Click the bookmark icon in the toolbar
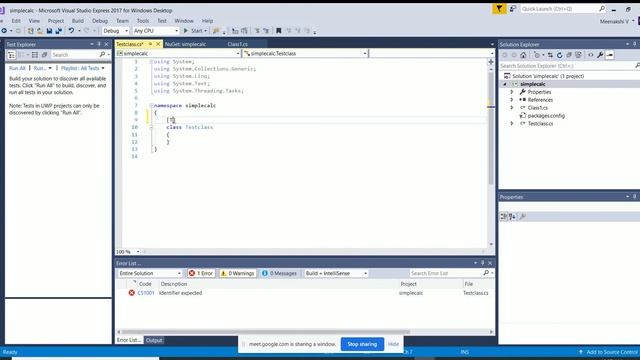Screen dimensions: 640x360 (279, 31)
